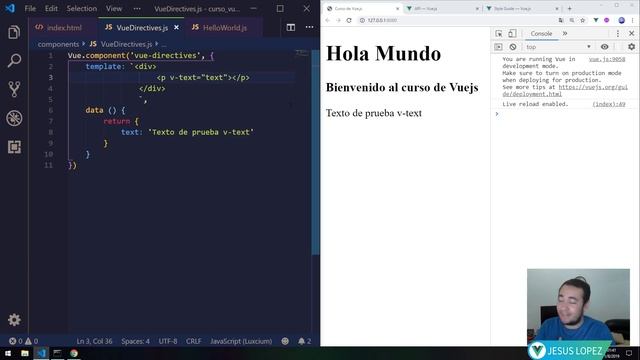Screen dimensions: 640x360
Task: Close the VueDirectives.js tab
Action: (x=176, y=27)
